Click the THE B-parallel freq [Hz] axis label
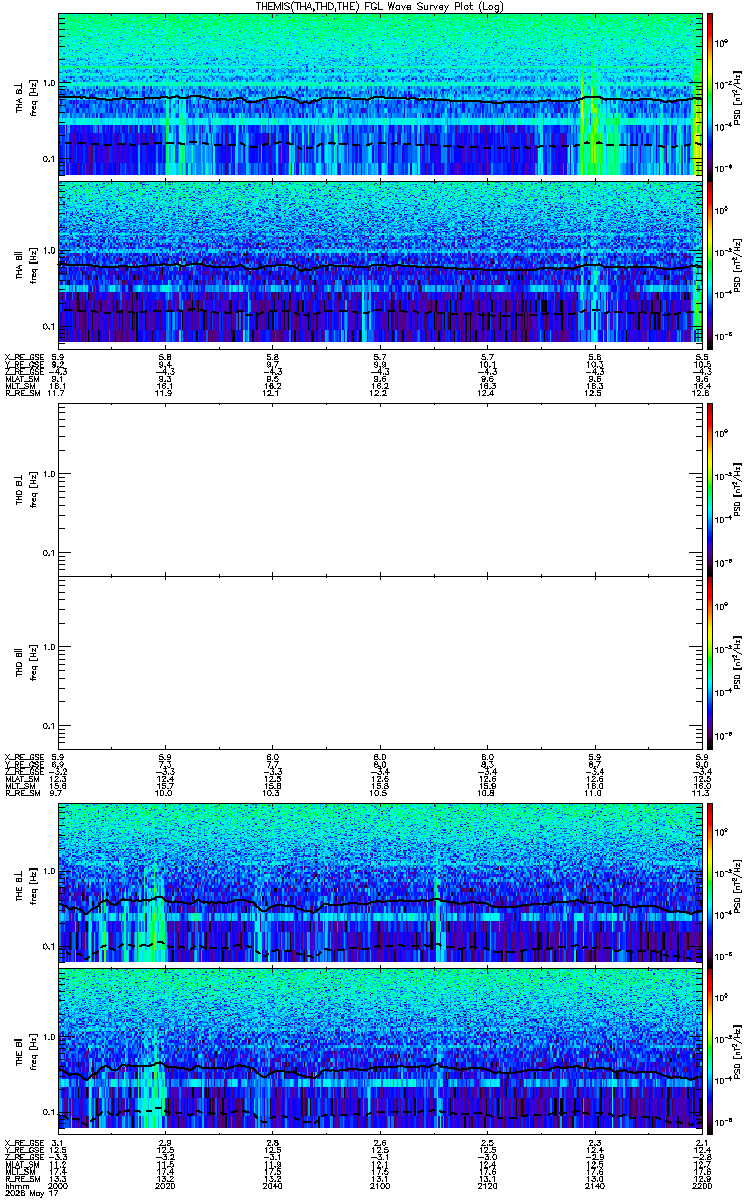This screenshot has height=1200, width=750. (x=33, y=1050)
